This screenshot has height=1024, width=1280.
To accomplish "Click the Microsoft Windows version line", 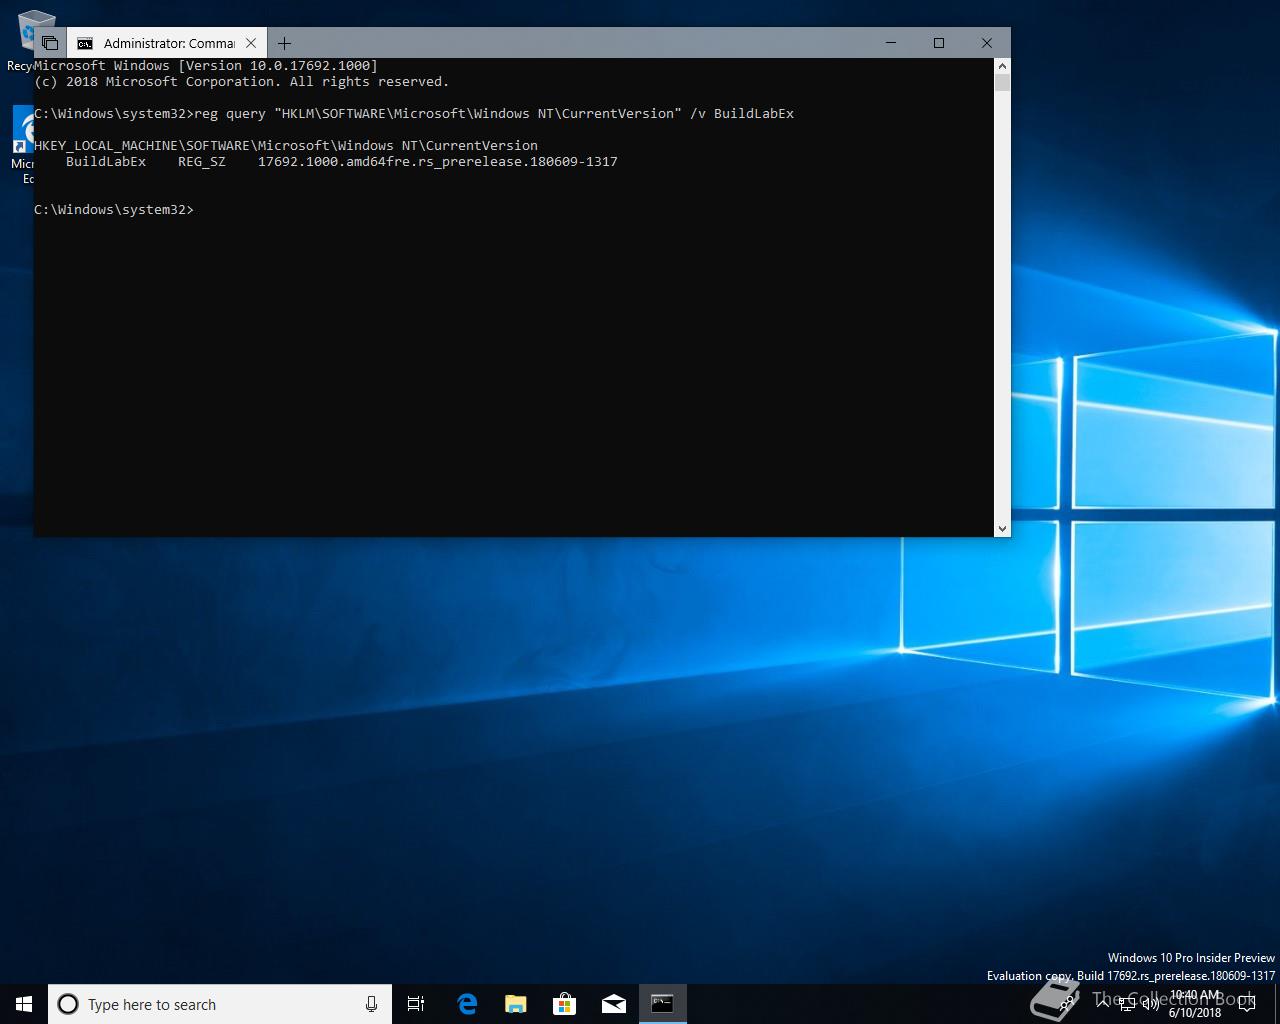I will coord(206,65).
